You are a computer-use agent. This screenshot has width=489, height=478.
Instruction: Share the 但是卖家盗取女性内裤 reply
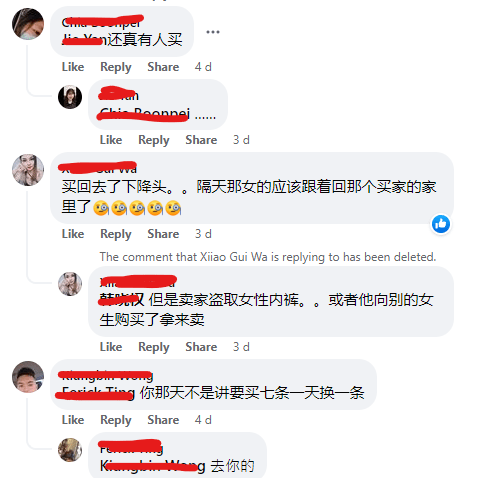pos(201,347)
